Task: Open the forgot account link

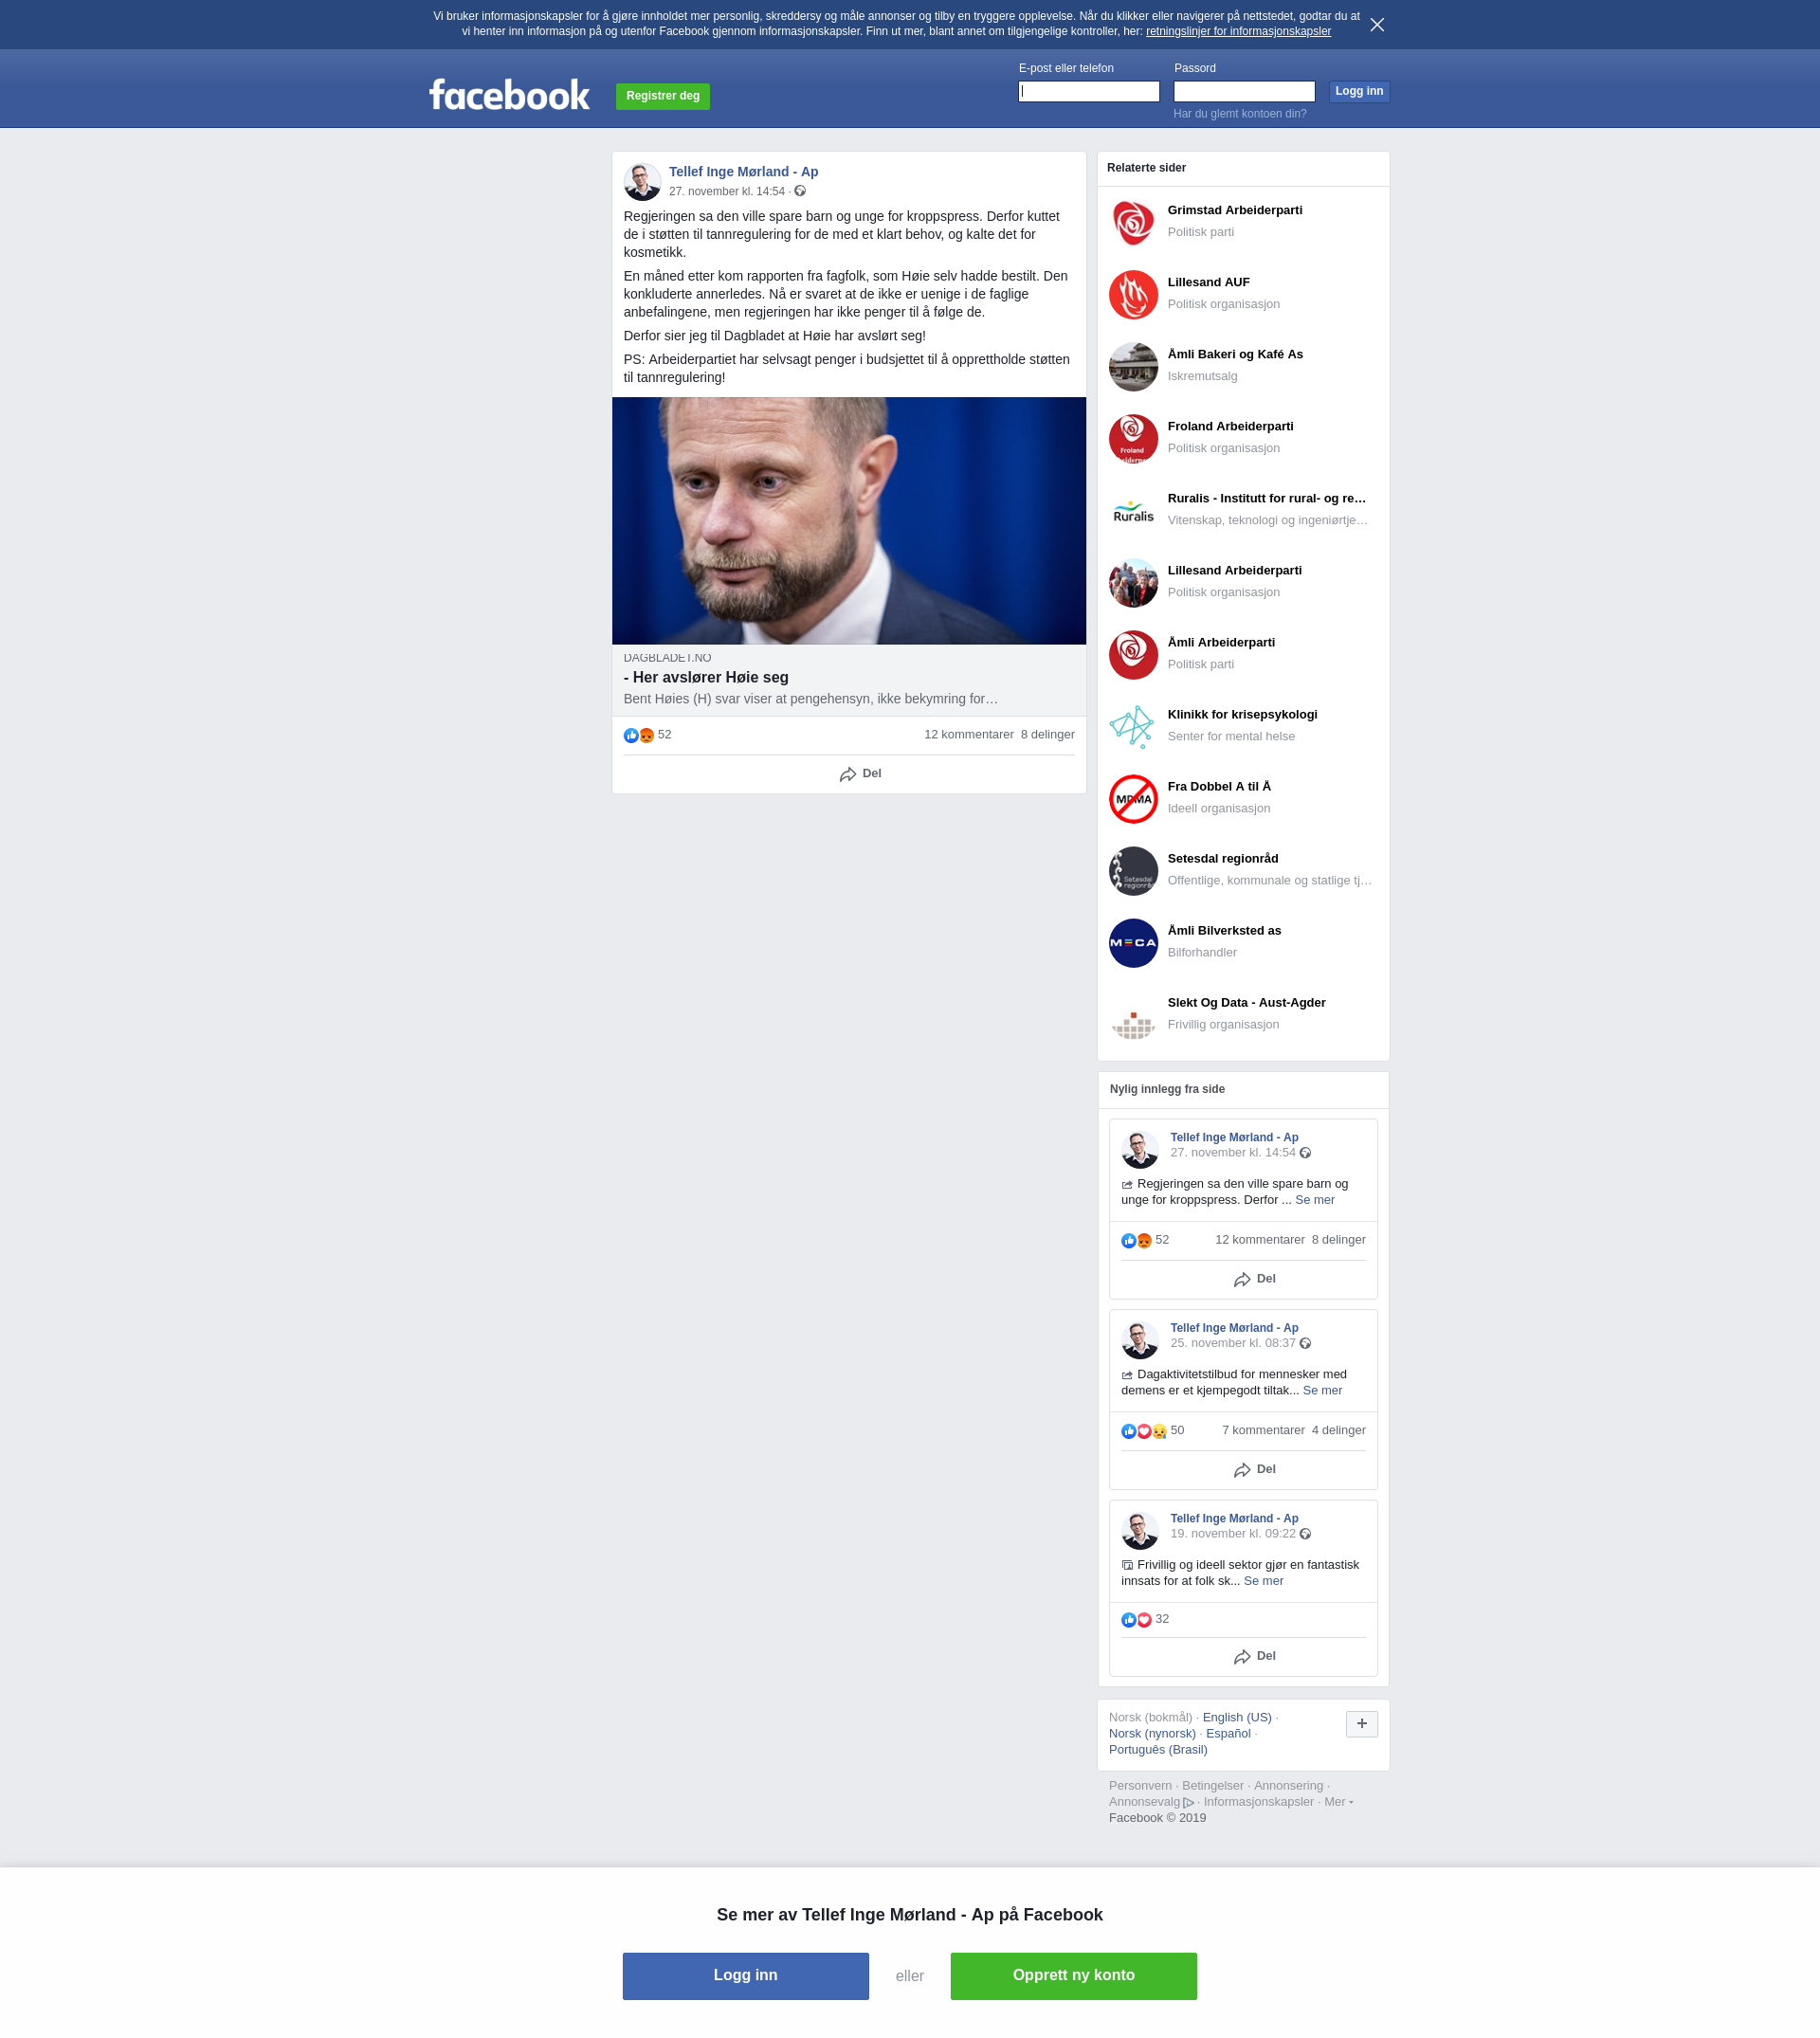Action: point(1240,114)
